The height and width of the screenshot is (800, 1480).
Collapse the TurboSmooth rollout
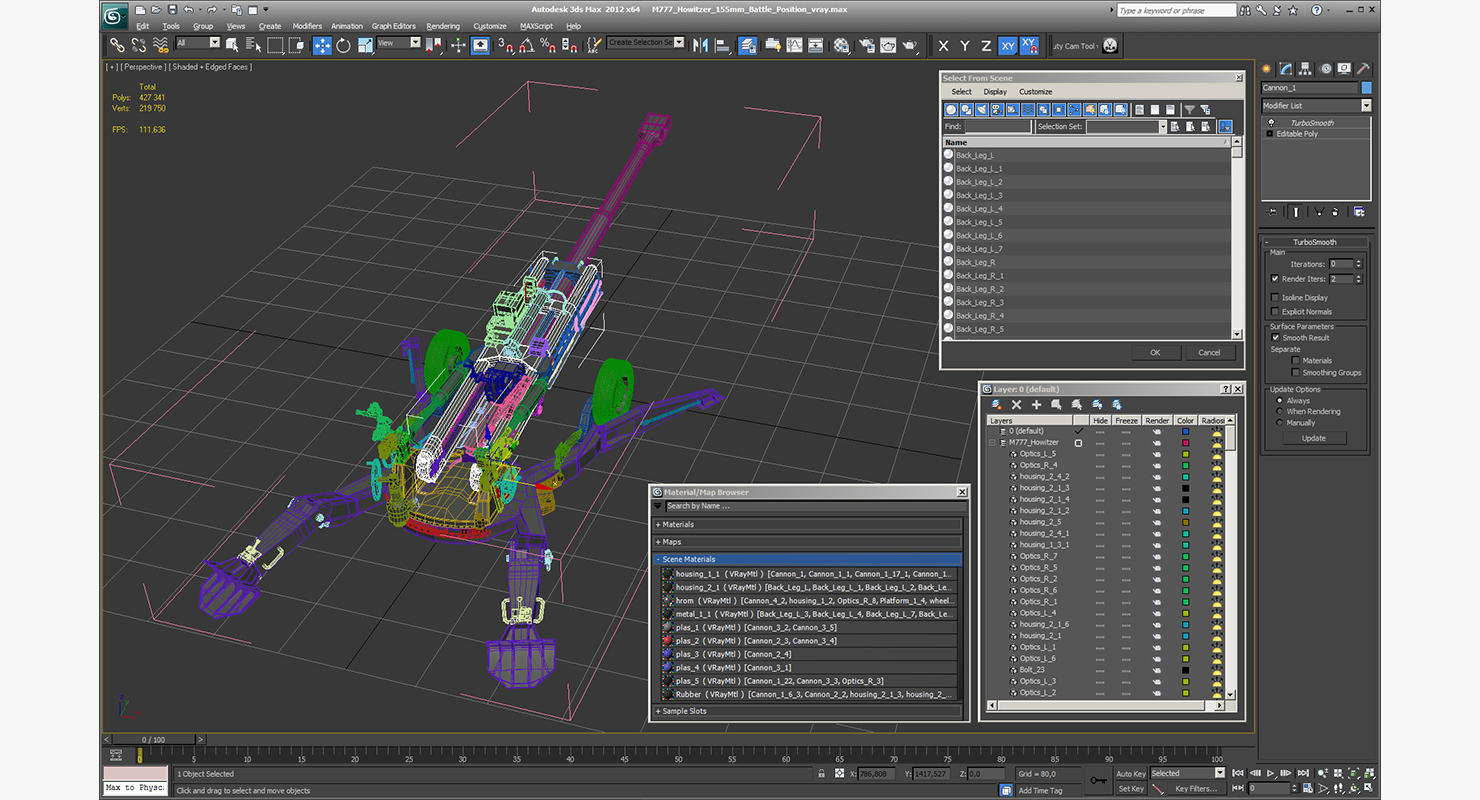pos(1314,243)
